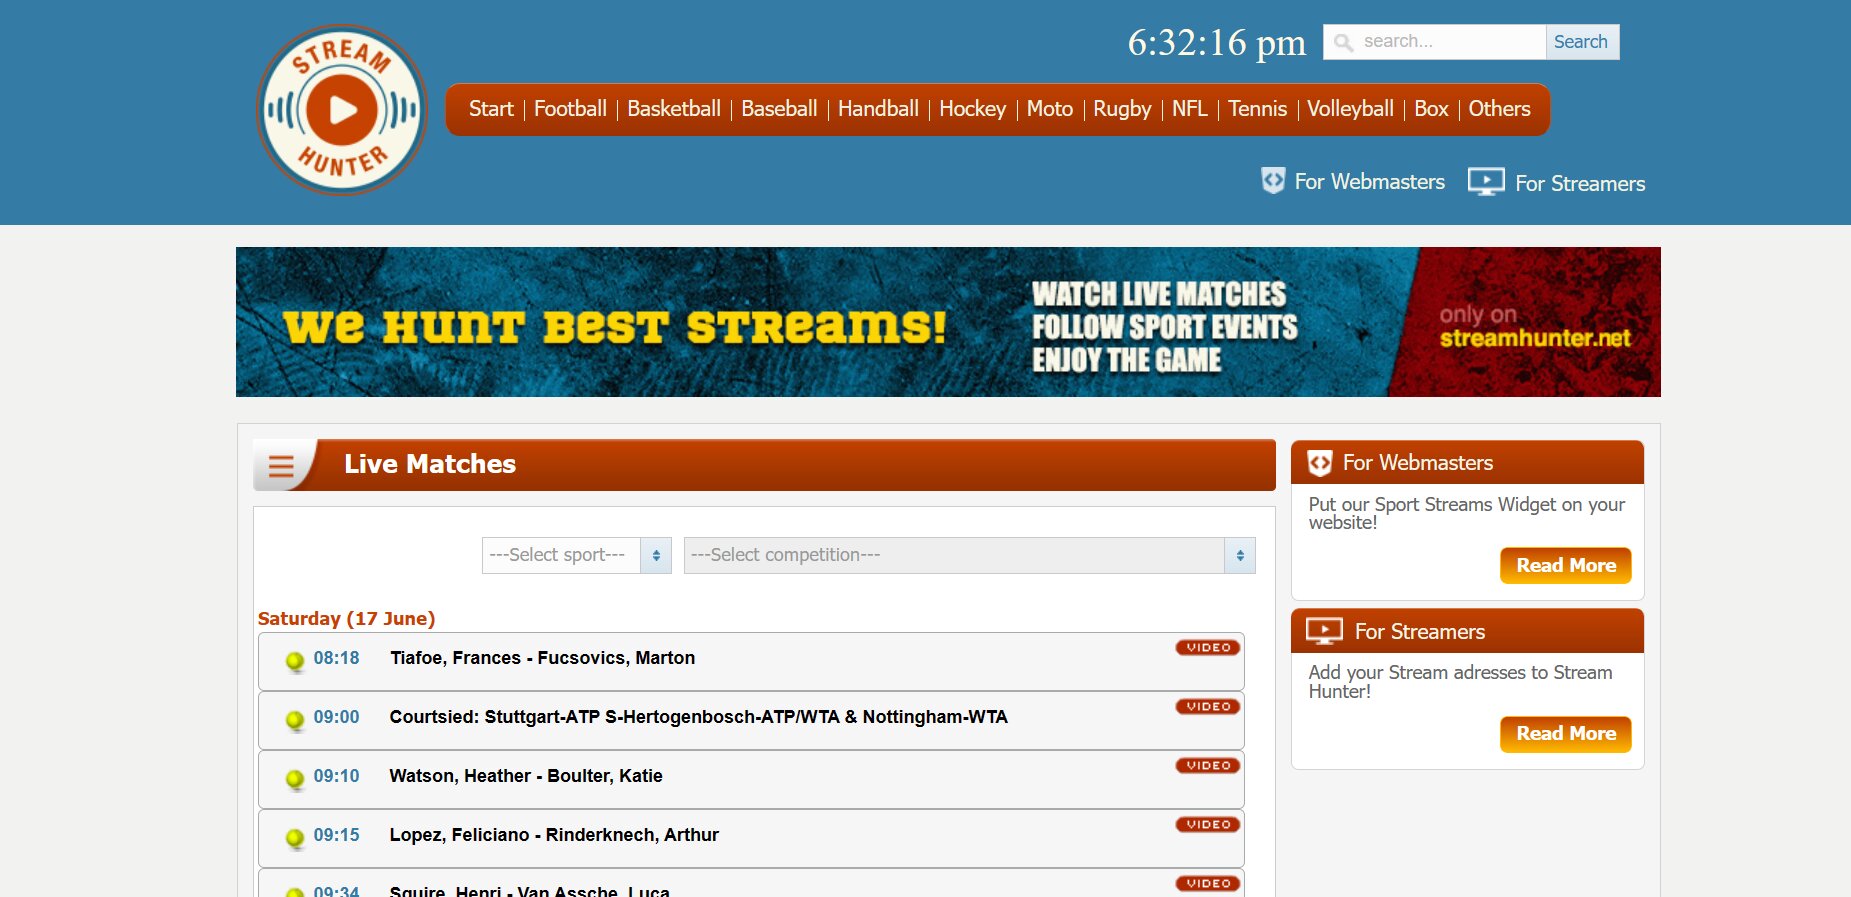Viewport: 1851px width, 897px height.
Task: Open the Tennis section
Action: pyautogui.click(x=1257, y=109)
